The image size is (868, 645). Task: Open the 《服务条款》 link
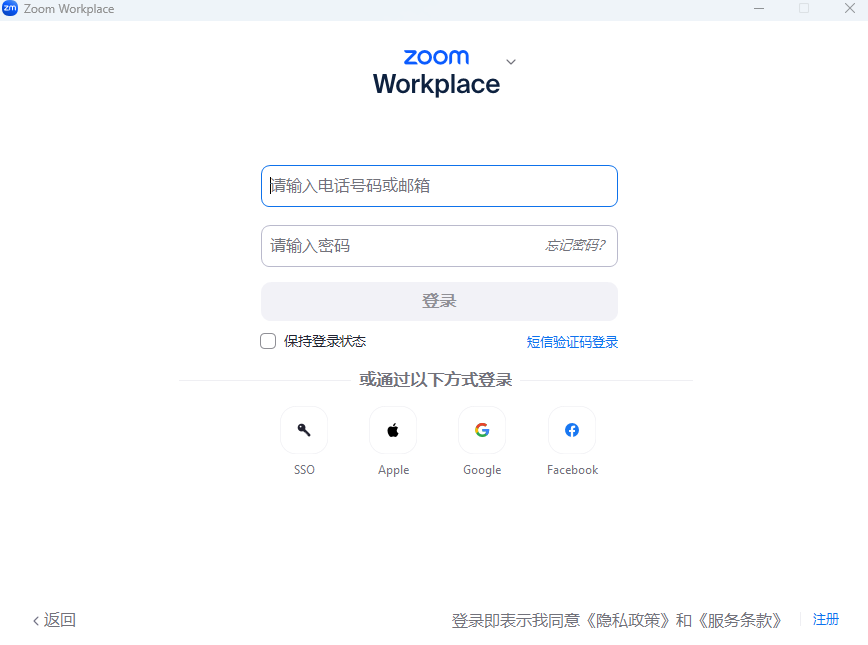pos(740,621)
